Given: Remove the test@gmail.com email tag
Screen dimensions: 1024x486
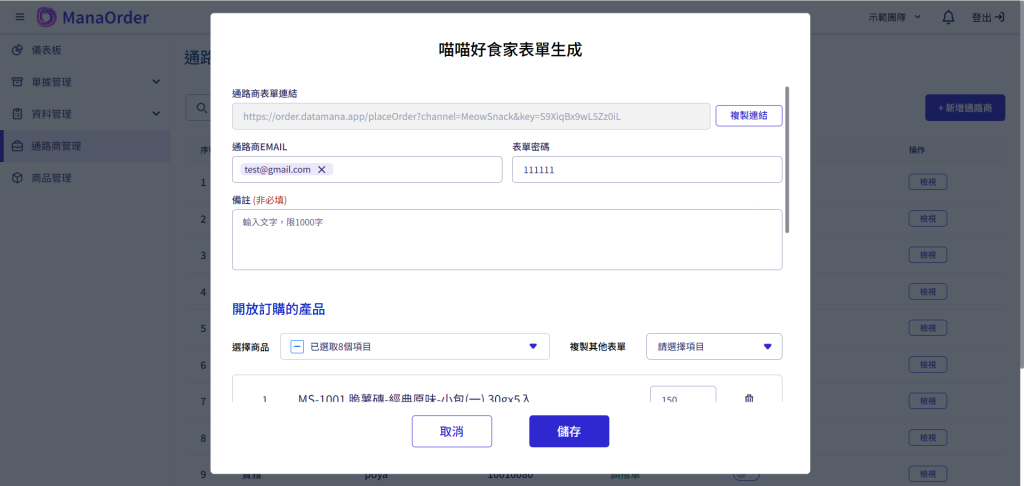Looking at the screenshot, I should click(x=321, y=170).
